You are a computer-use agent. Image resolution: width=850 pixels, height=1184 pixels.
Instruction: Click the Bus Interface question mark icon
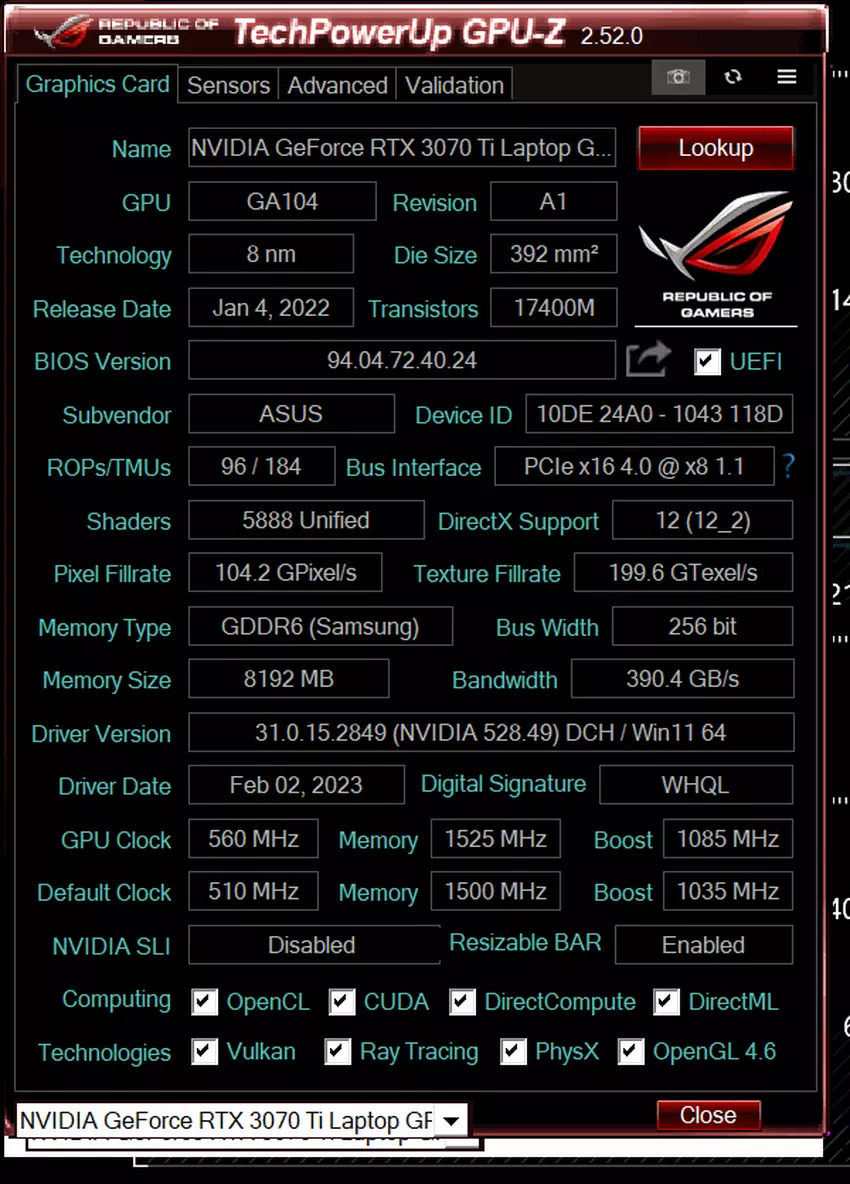coord(789,466)
